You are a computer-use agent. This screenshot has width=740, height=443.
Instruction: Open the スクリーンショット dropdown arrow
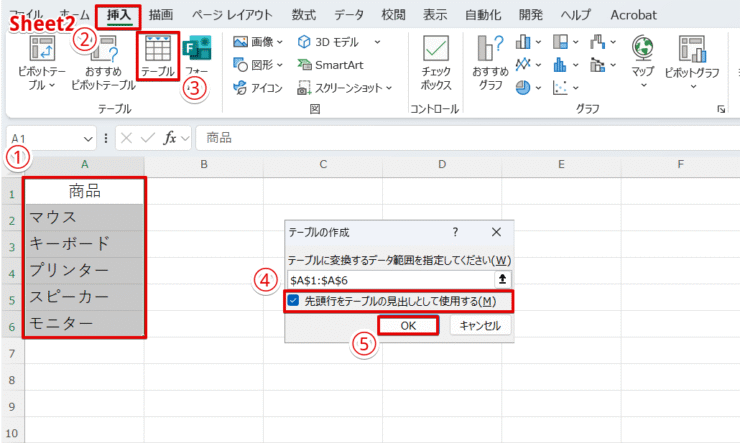click(389, 88)
